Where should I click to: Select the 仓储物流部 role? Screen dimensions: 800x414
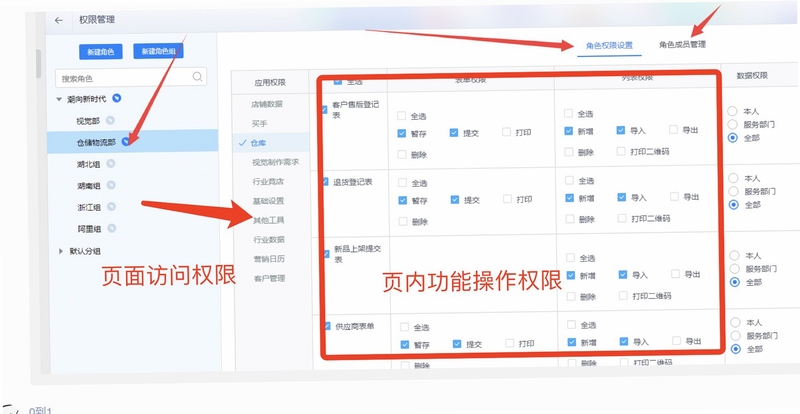tap(96, 143)
